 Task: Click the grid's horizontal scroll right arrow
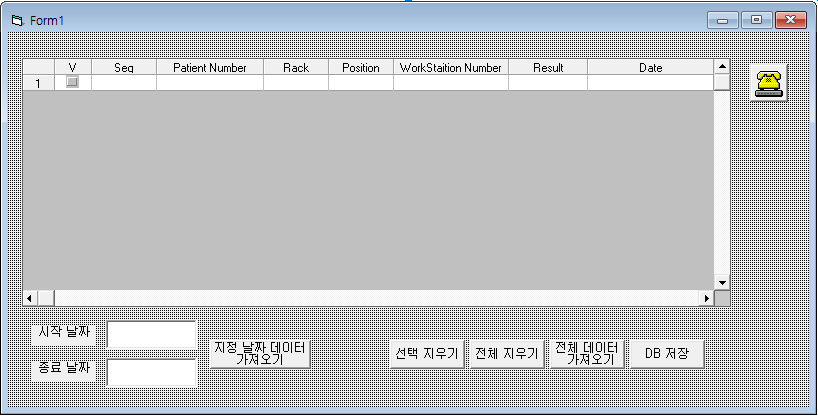coord(706,298)
